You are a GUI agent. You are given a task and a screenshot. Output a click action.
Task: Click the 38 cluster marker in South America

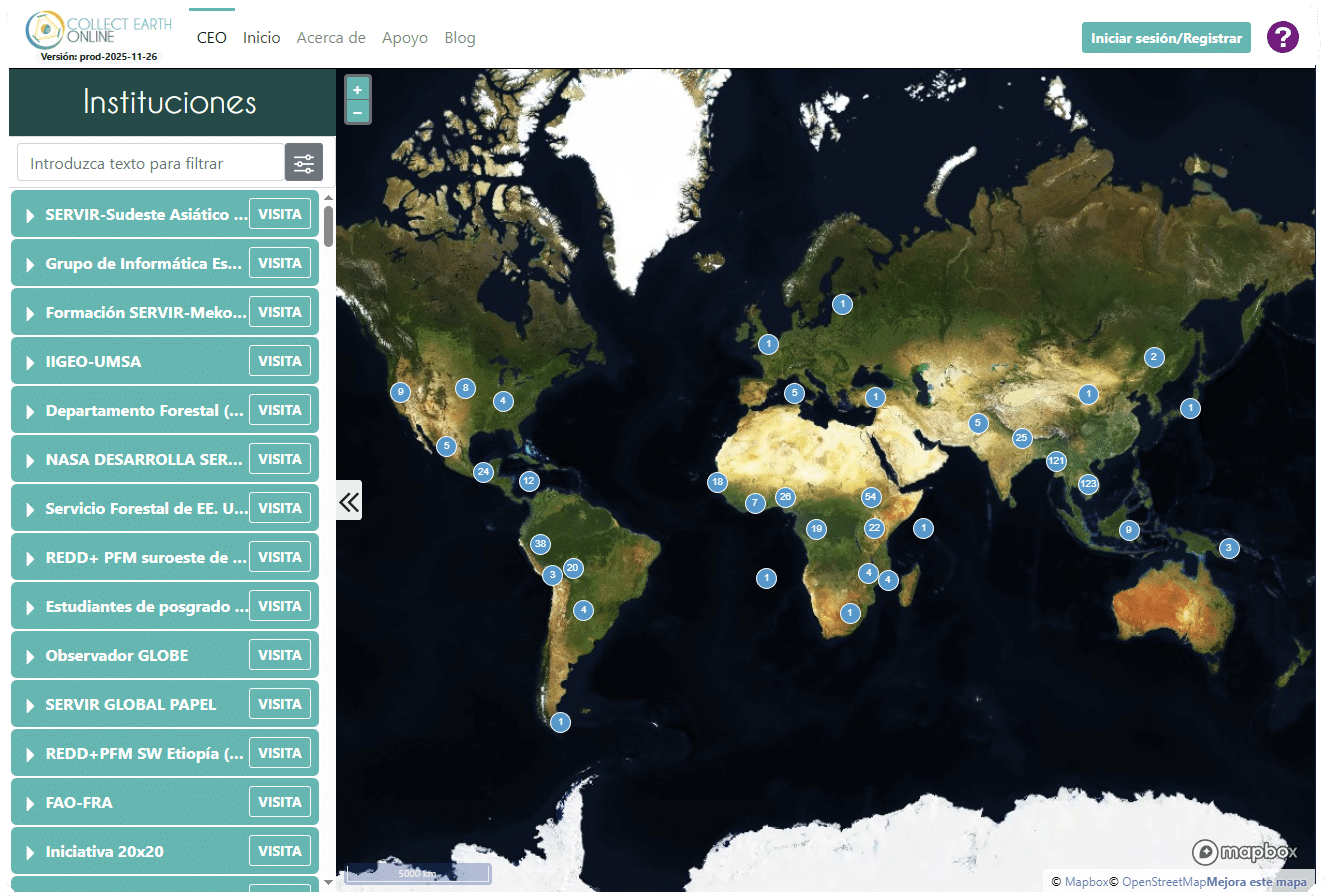(x=540, y=544)
